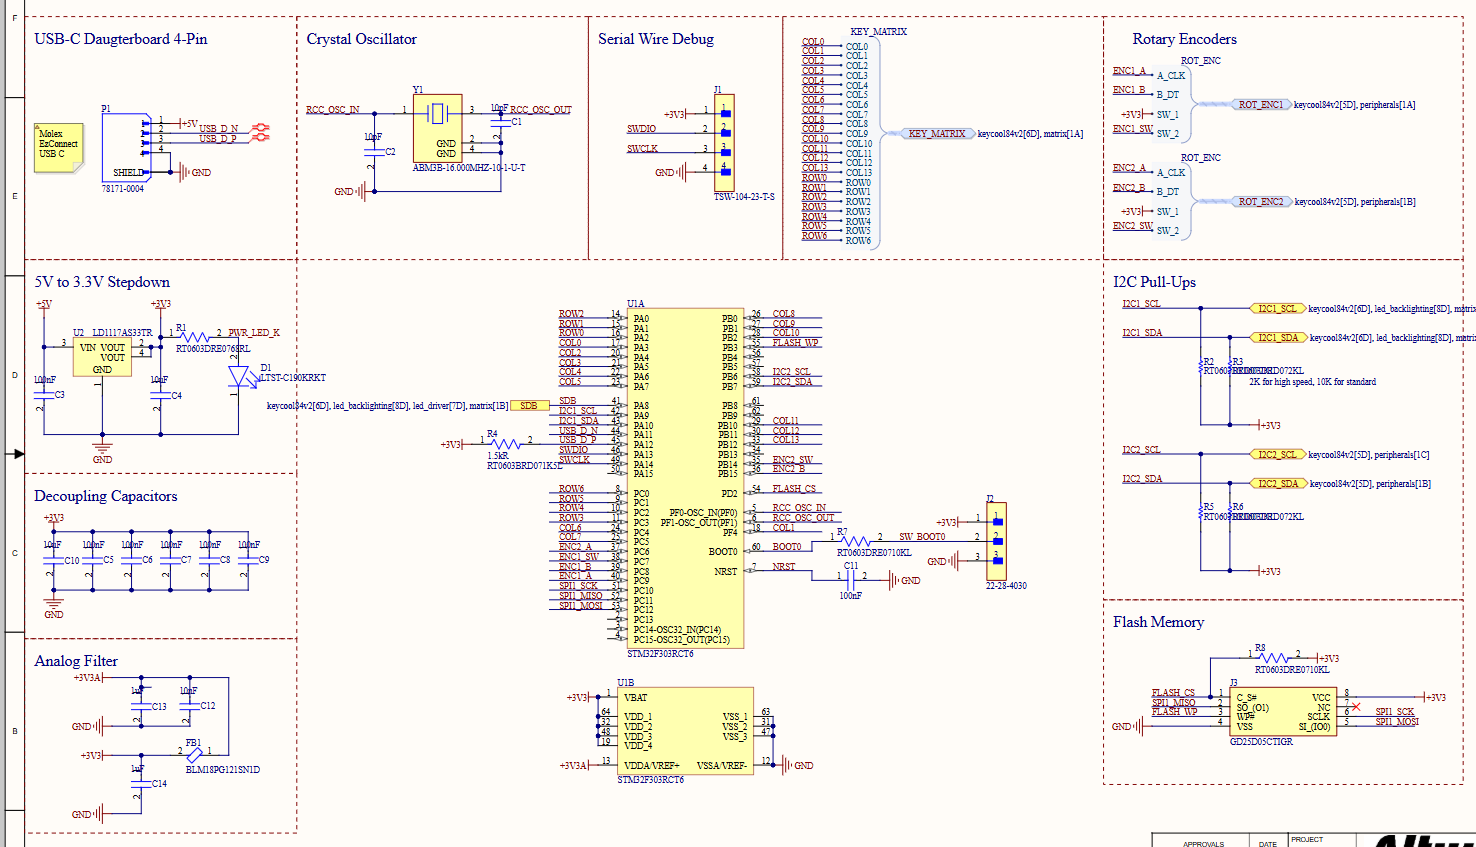Click the yellow Molex EzConnect USB C note
The height and width of the screenshot is (847, 1476).
[x=58, y=146]
